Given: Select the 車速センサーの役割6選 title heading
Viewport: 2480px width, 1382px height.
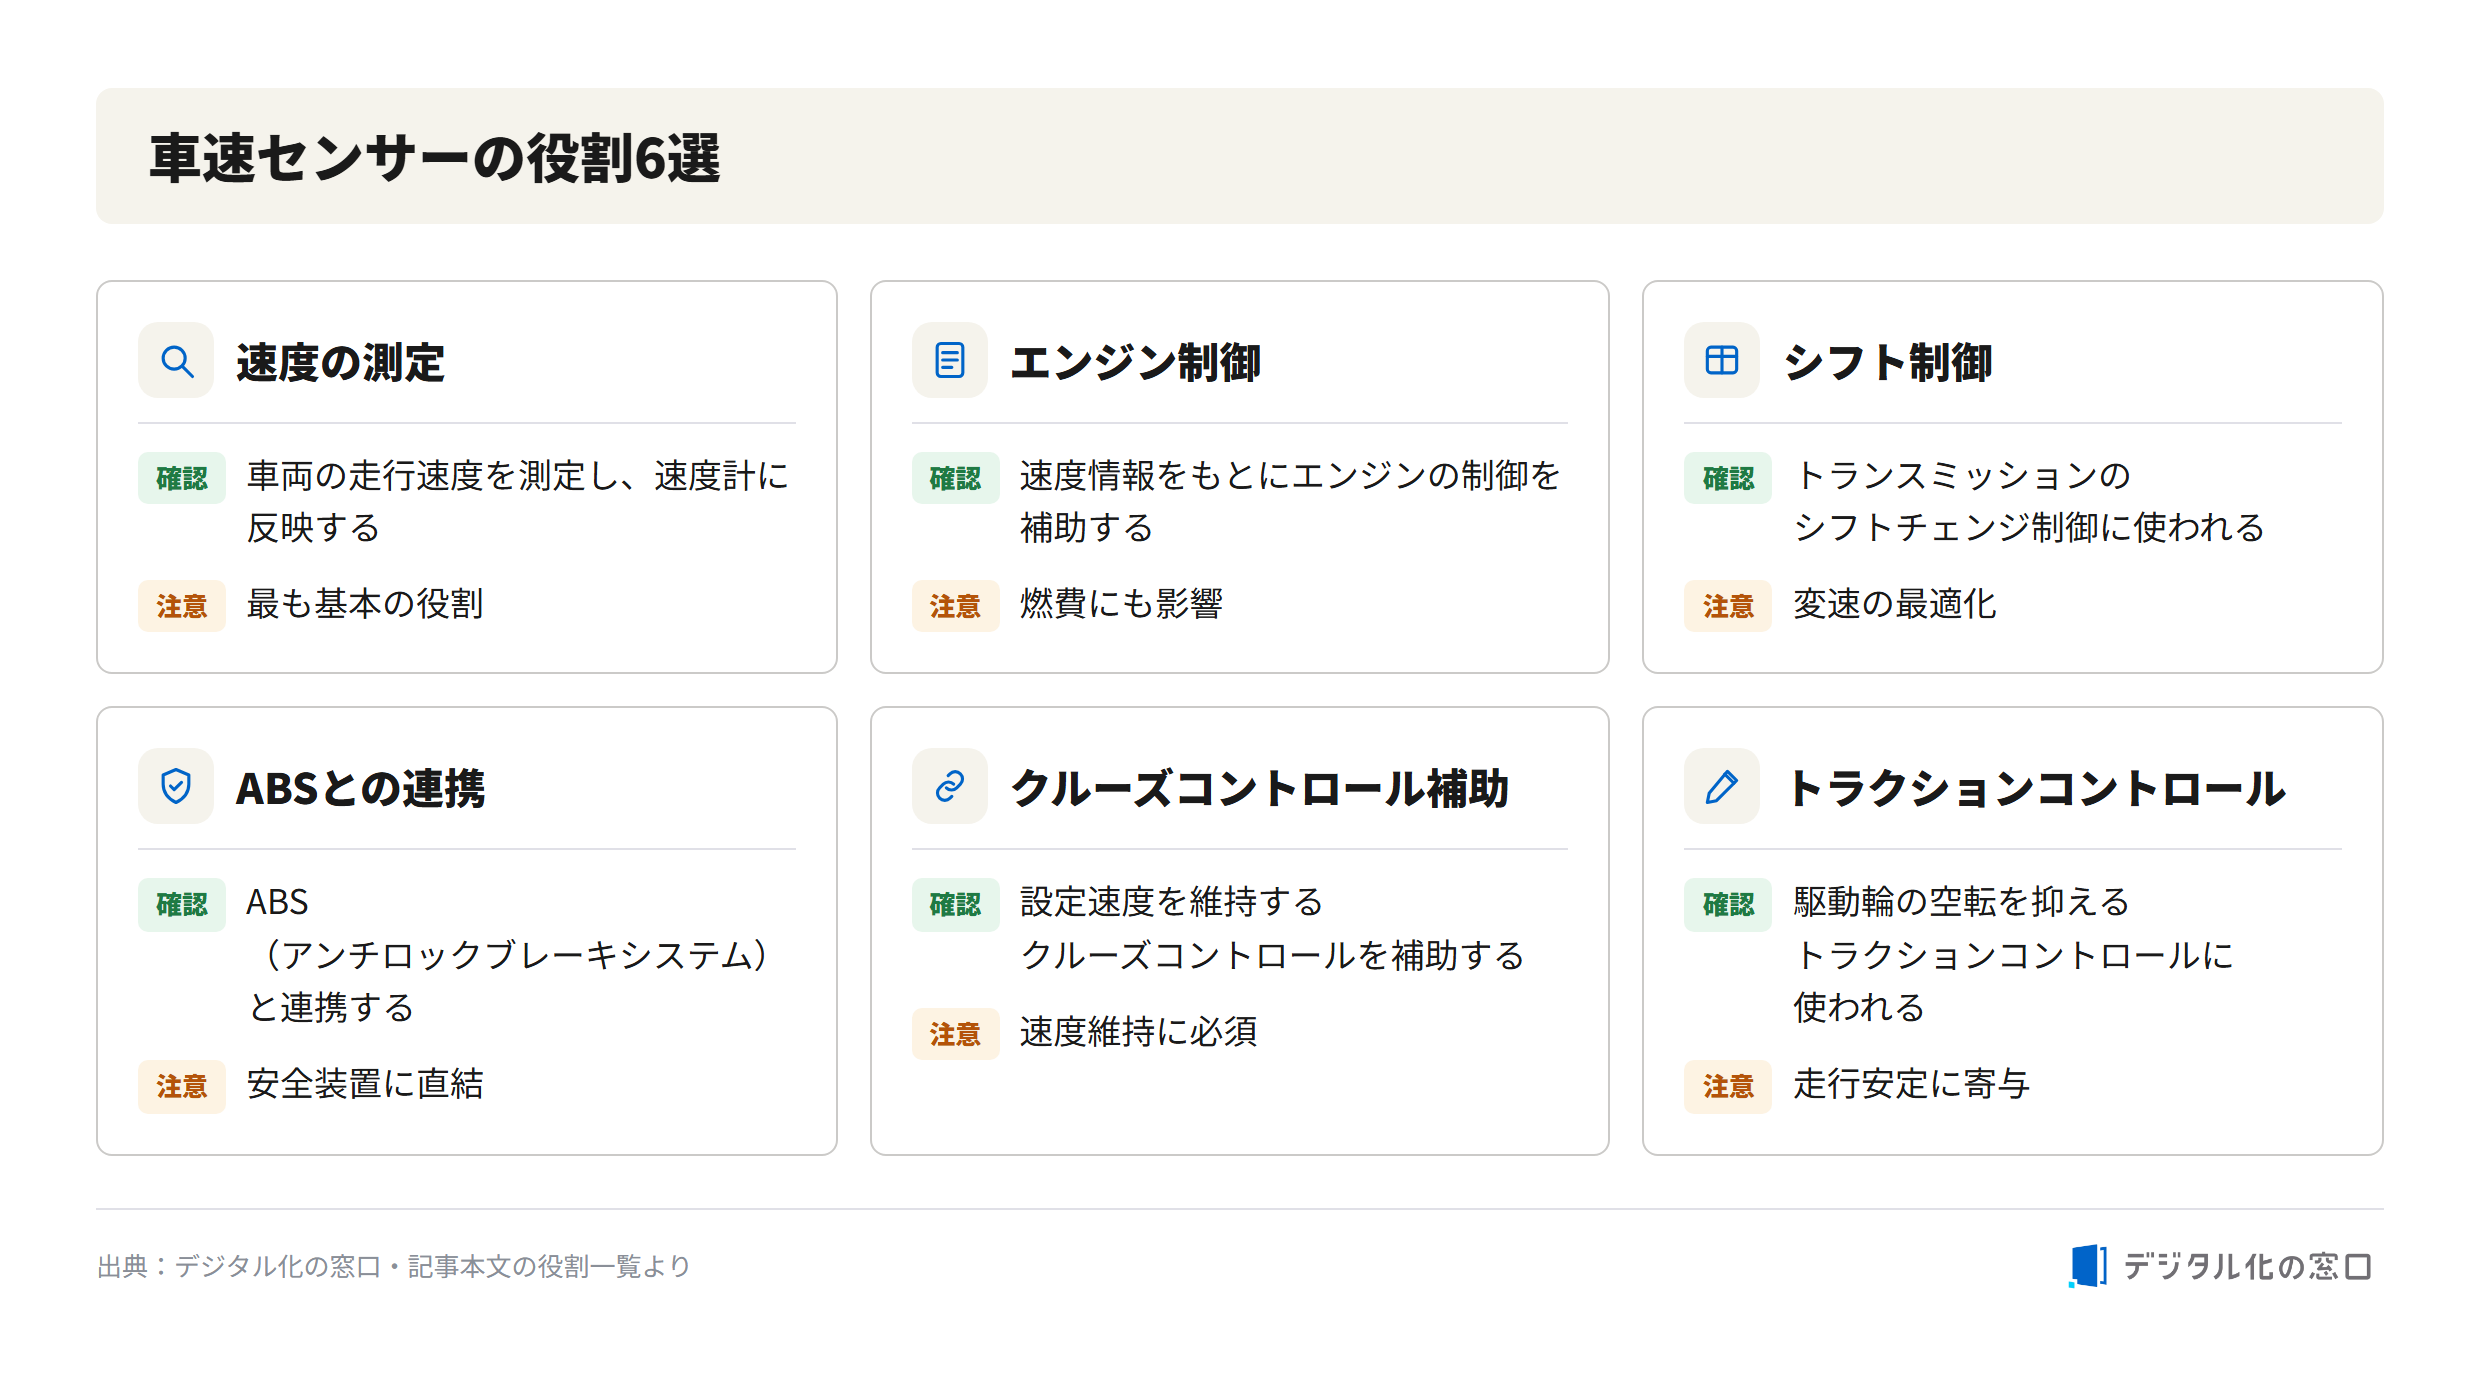Looking at the screenshot, I should pos(435,158).
